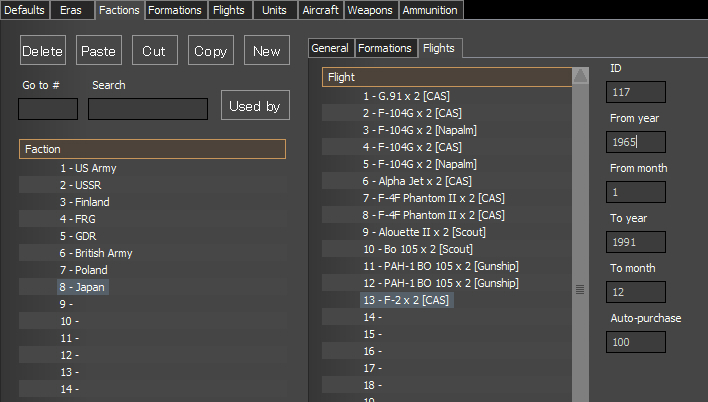The width and height of the screenshot is (708, 402).
Task: Switch to the Units tab
Action: (x=275, y=10)
